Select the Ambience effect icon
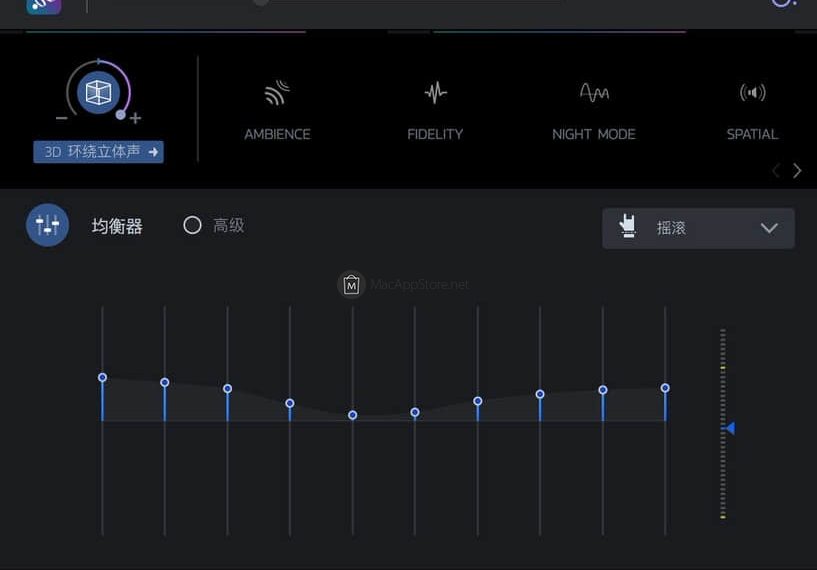 [x=277, y=94]
